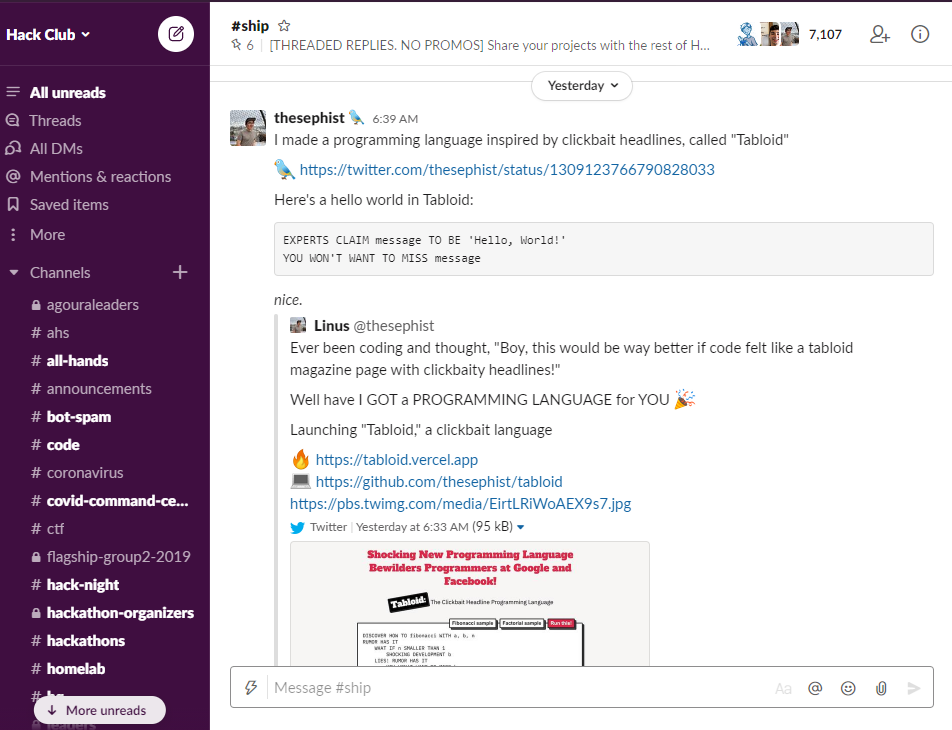Click the attach file paperclip icon

coord(881,687)
